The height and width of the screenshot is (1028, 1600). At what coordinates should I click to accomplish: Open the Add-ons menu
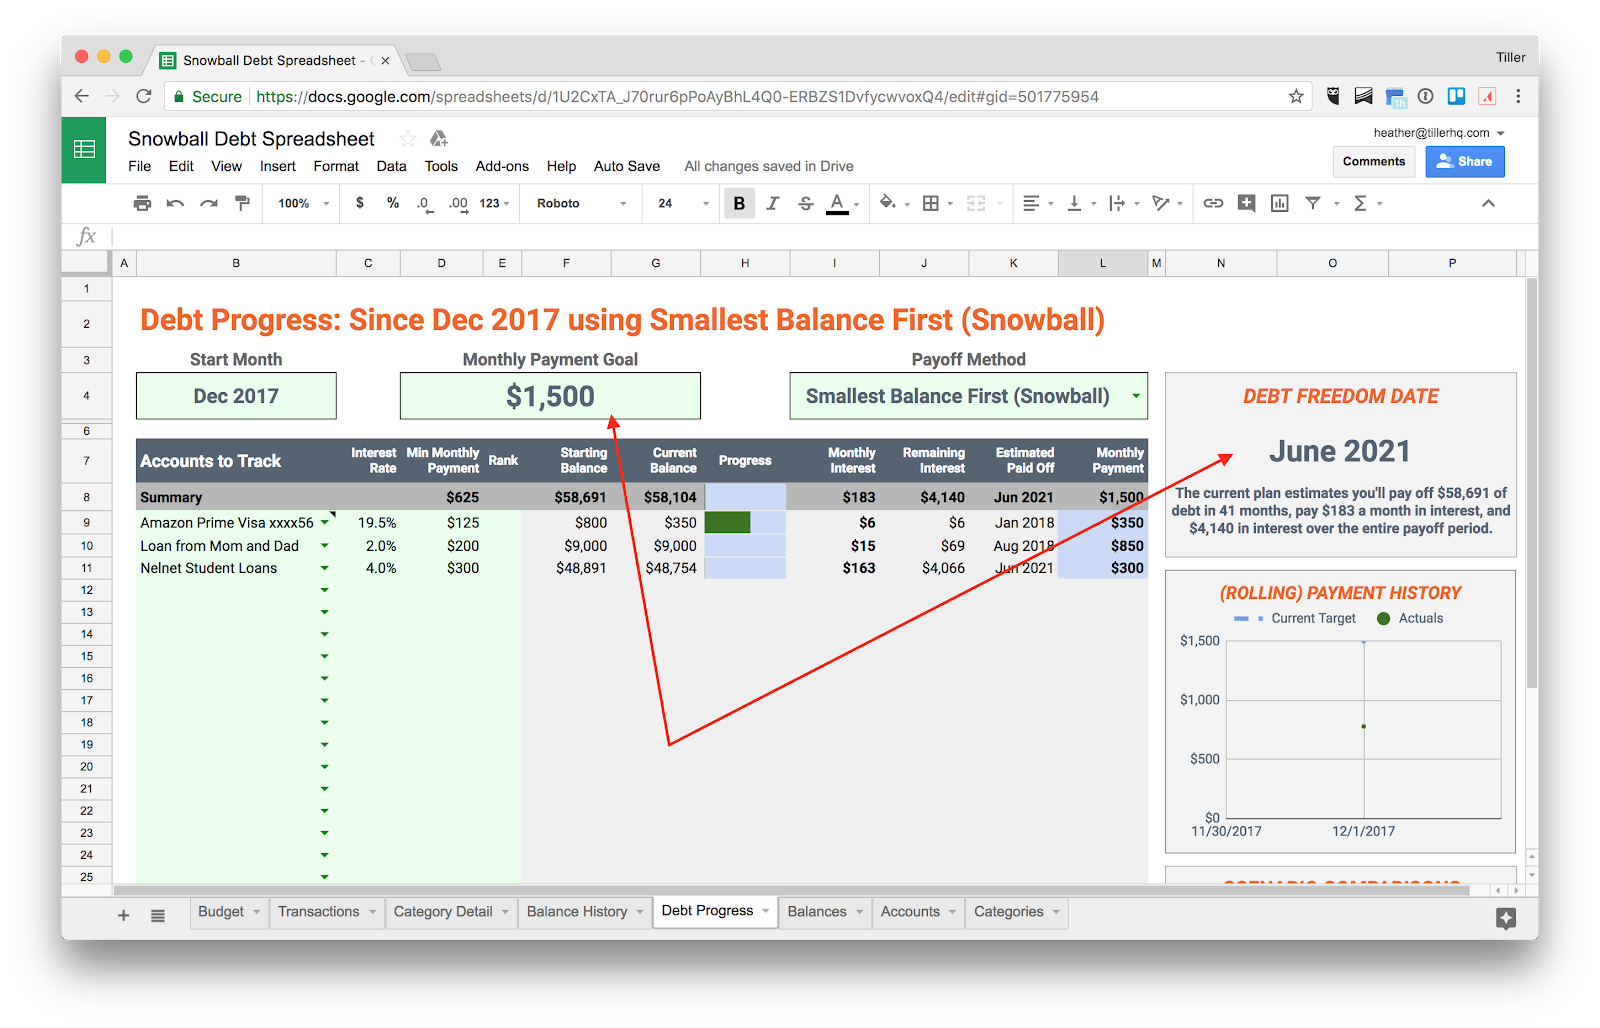coord(502,166)
